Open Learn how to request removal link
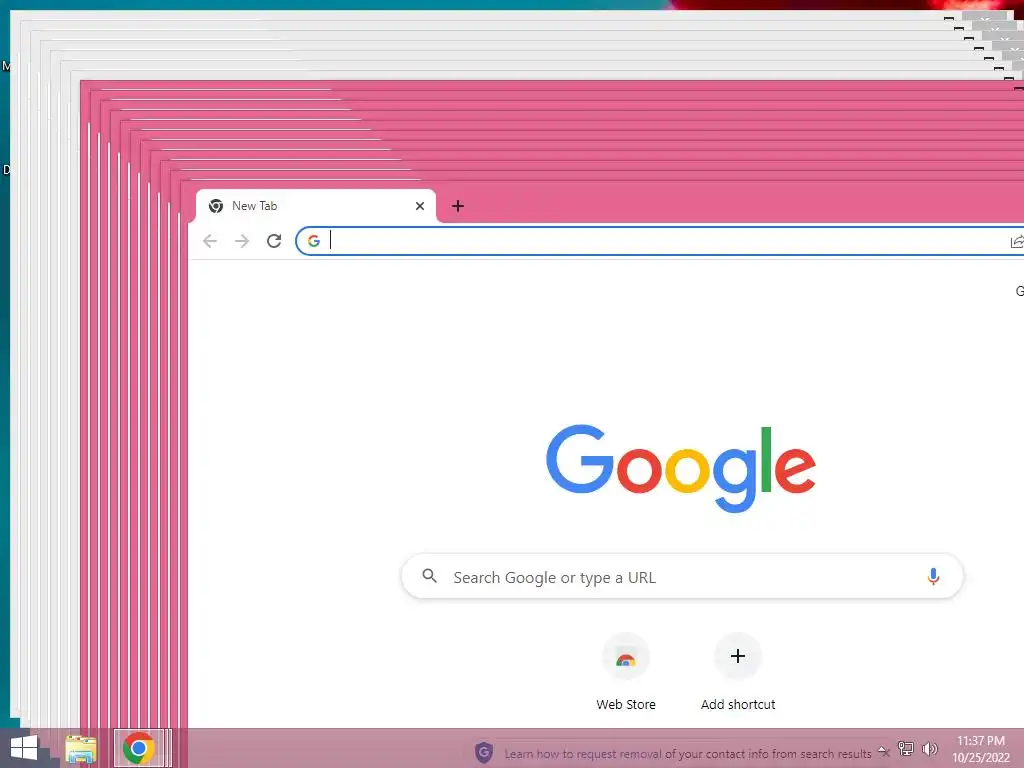The image size is (1024, 768). (x=688, y=754)
